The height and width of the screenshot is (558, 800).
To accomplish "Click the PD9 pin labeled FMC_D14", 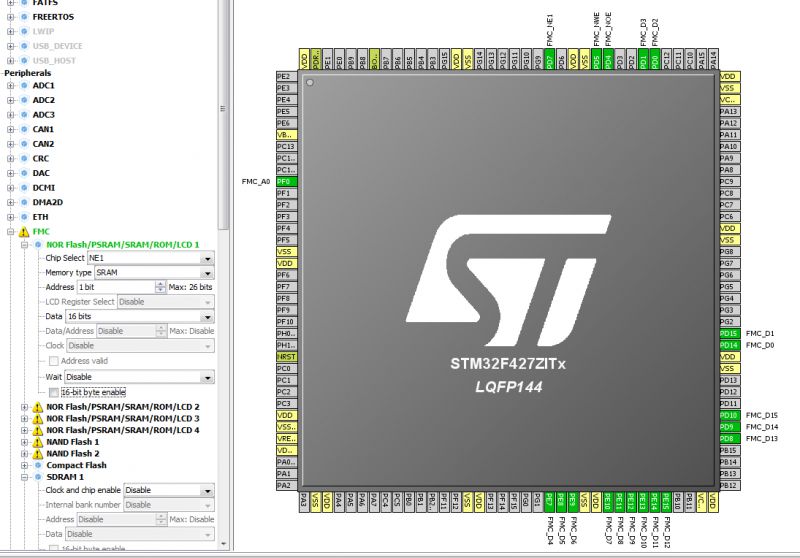I will 730,427.
